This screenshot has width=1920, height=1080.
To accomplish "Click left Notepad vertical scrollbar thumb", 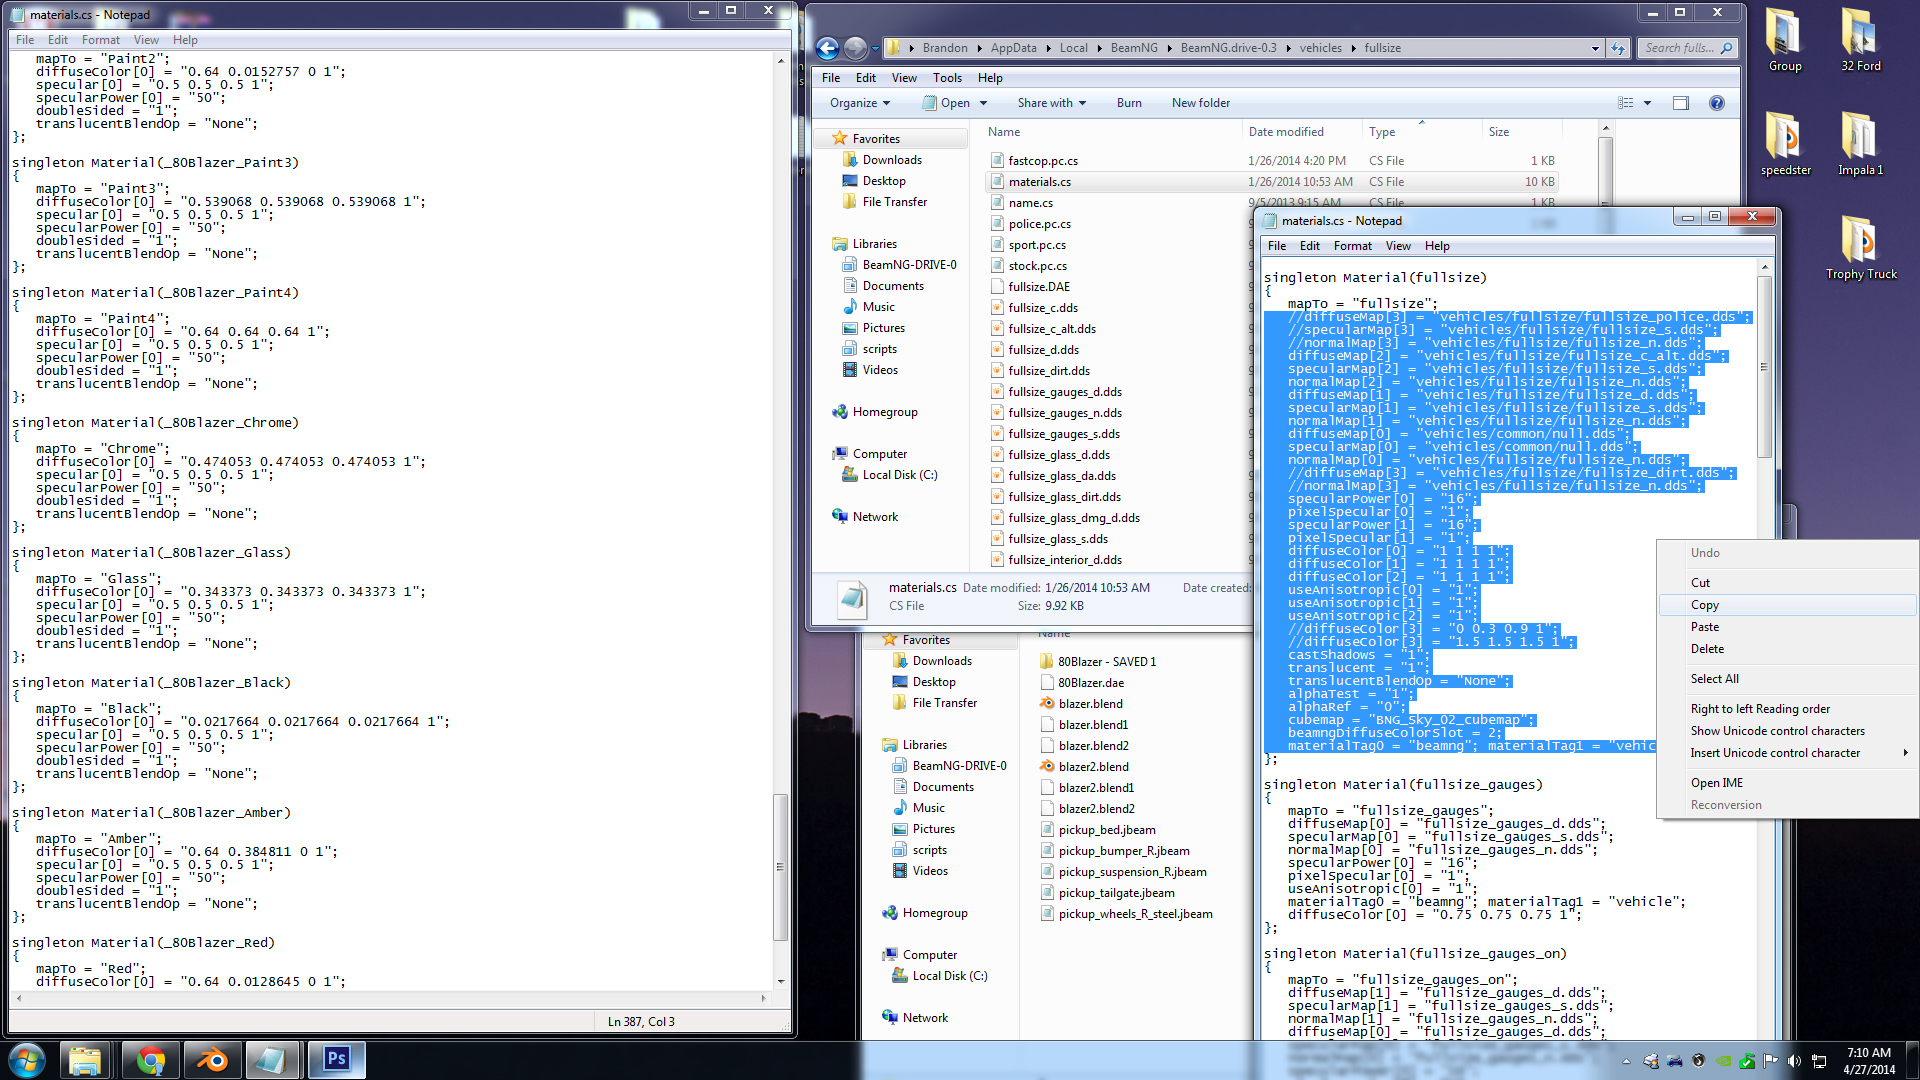I will click(x=781, y=867).
